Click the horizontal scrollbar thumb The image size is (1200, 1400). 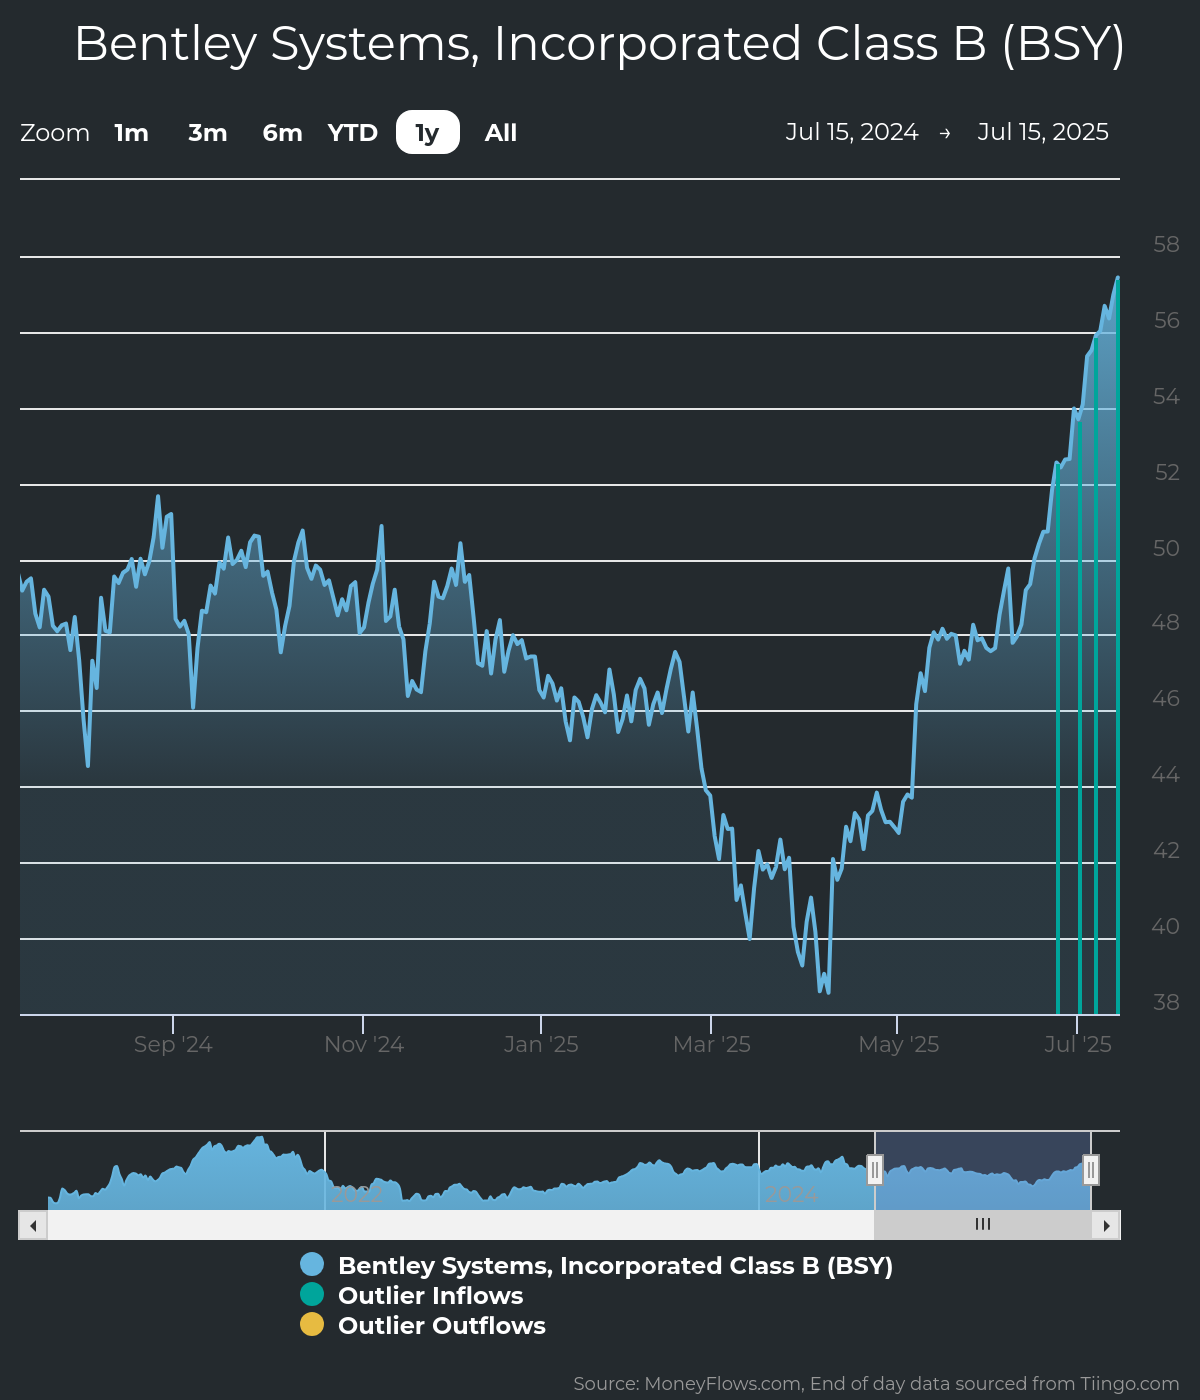[983, 1225]
